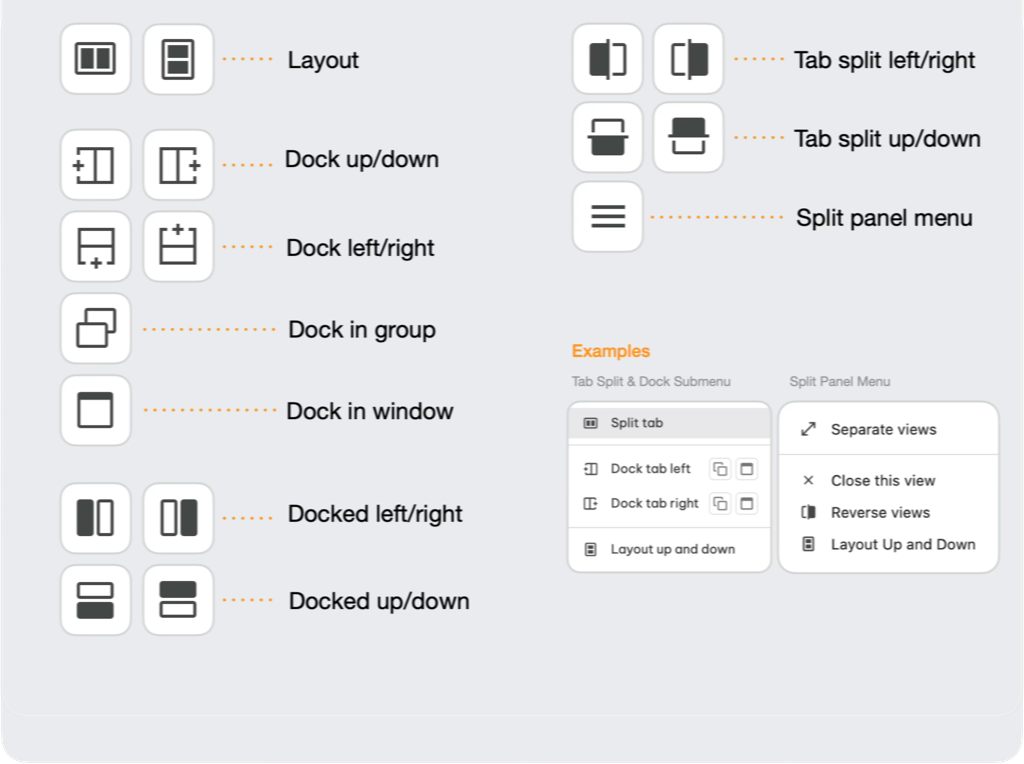Image resolution: width=1024 pixels, height=764 pixels.
Task: Click dock-in-window button beside Dock tab right
Action: (747, 503)
